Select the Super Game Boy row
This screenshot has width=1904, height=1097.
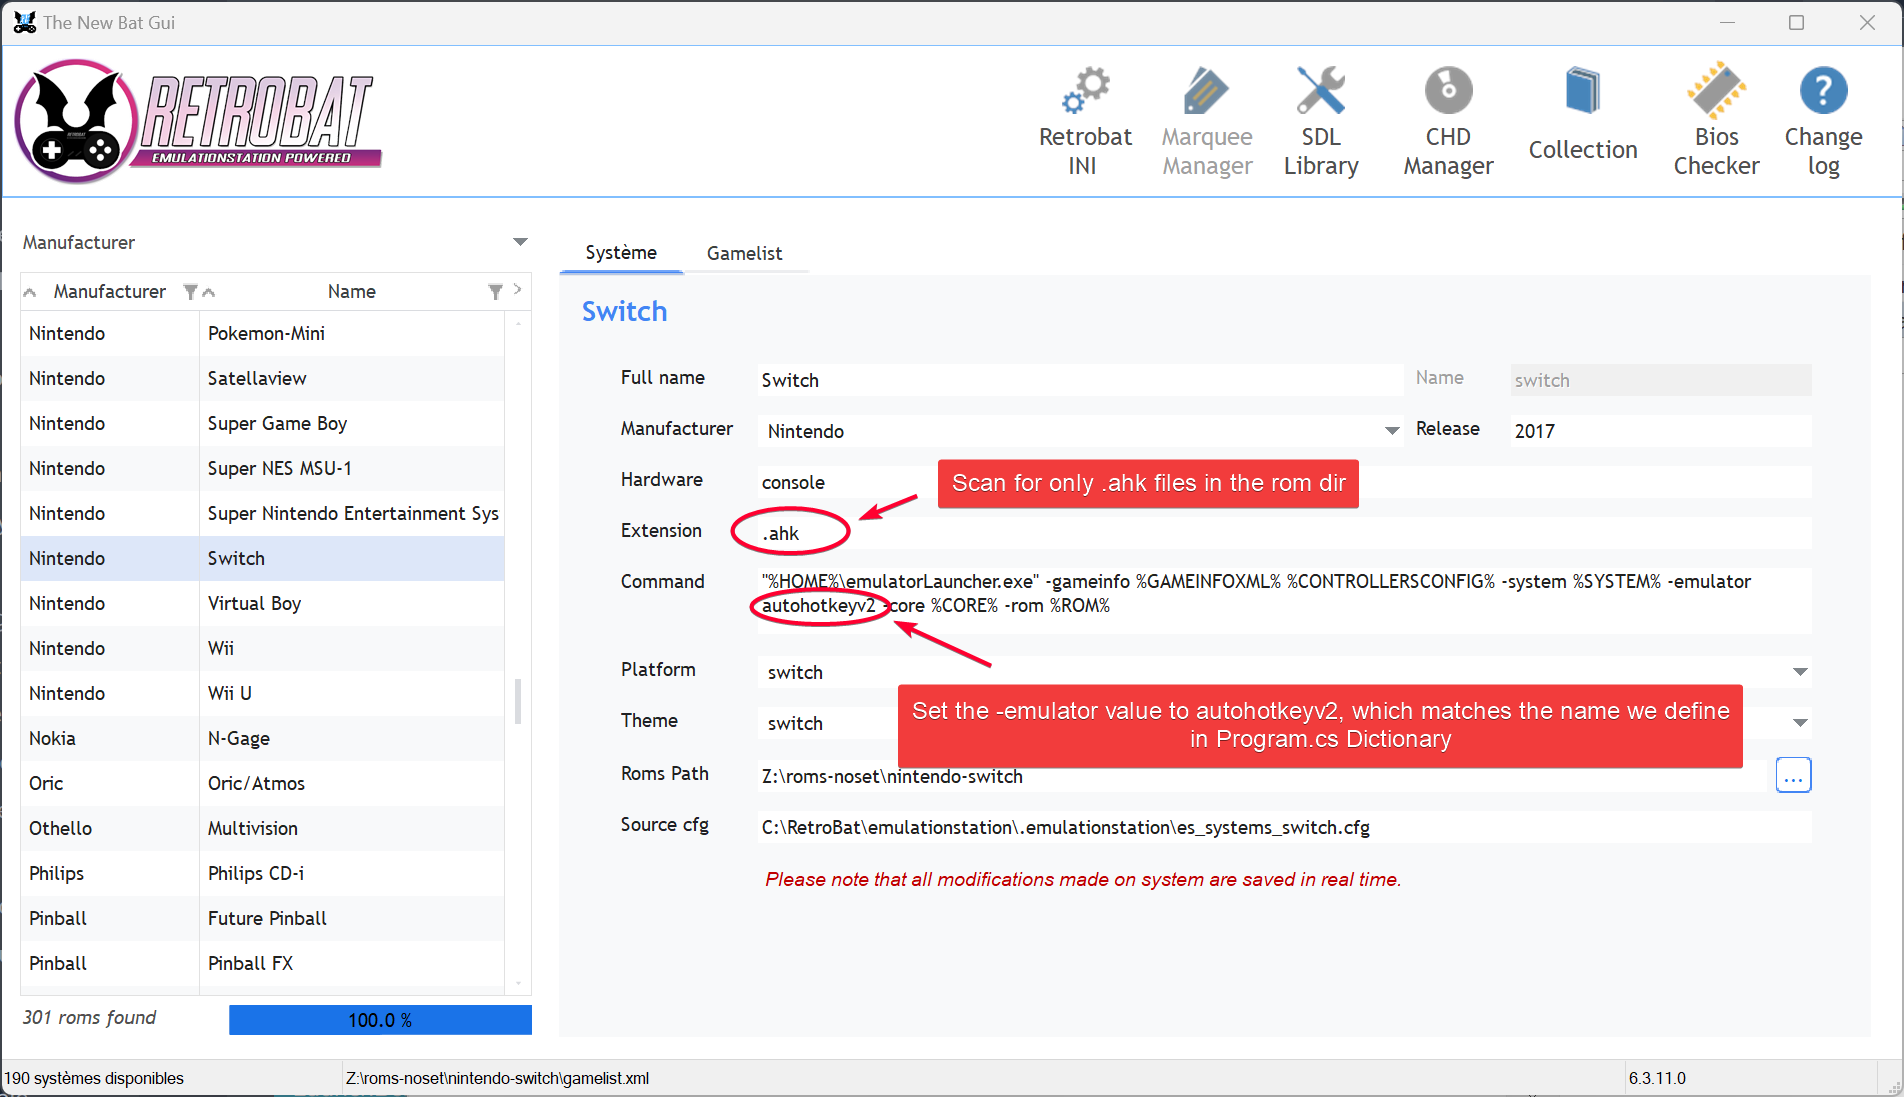click(262, 423)
